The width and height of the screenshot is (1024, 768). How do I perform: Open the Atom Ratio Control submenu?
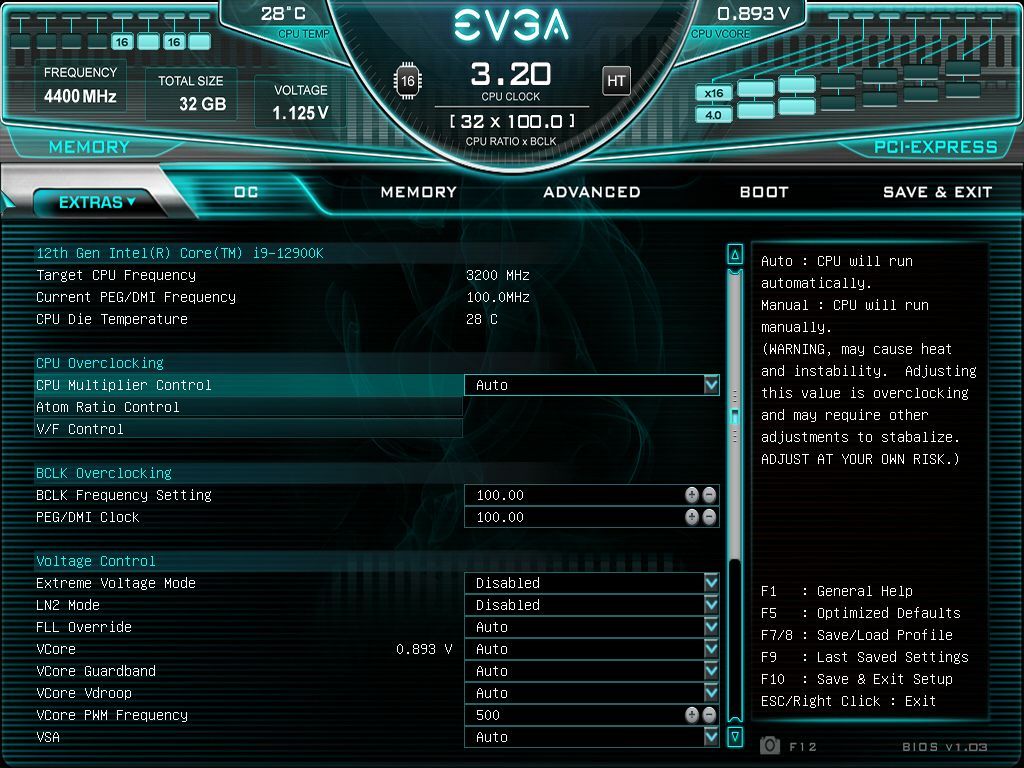tap(248, 408)
